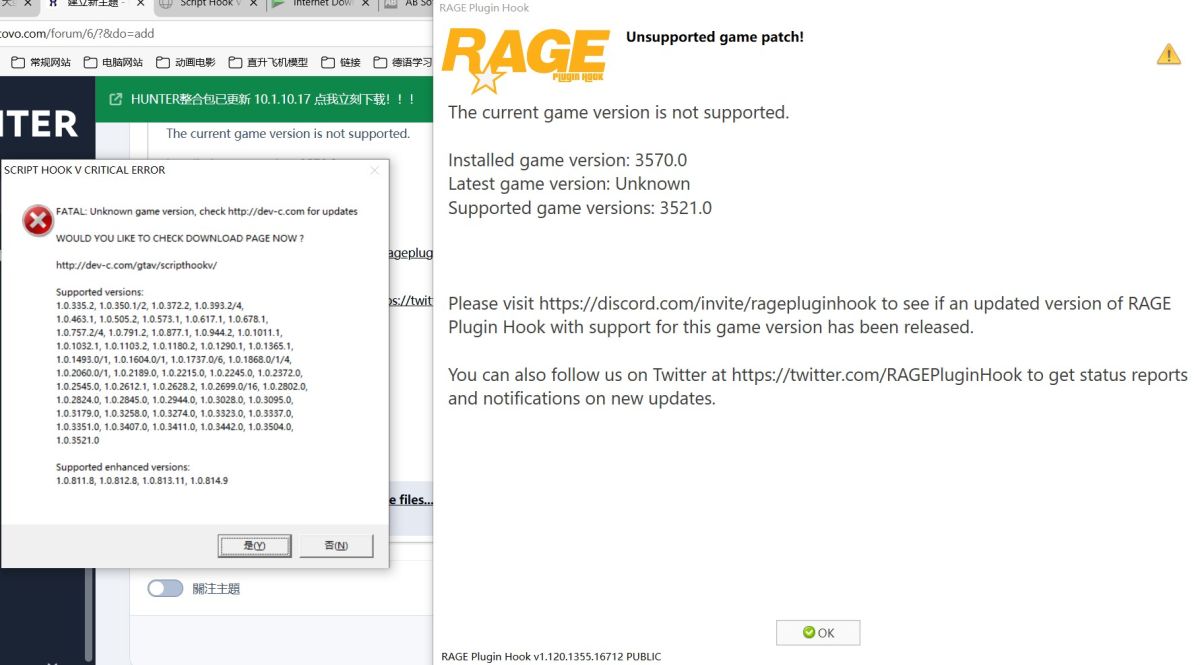Click the yellow warning triangle icon
1200x665 pixels.
coord(1168,54)
